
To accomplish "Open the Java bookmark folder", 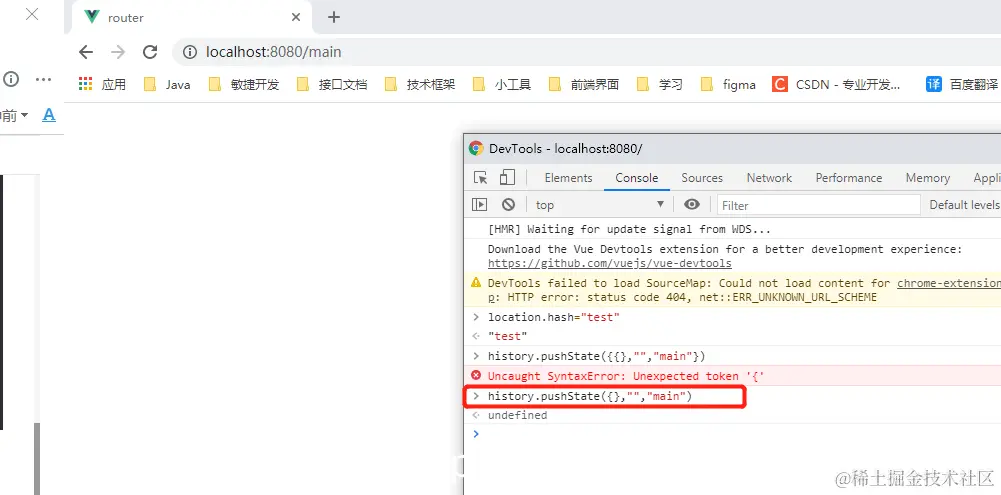I will [x=167, y=84].
